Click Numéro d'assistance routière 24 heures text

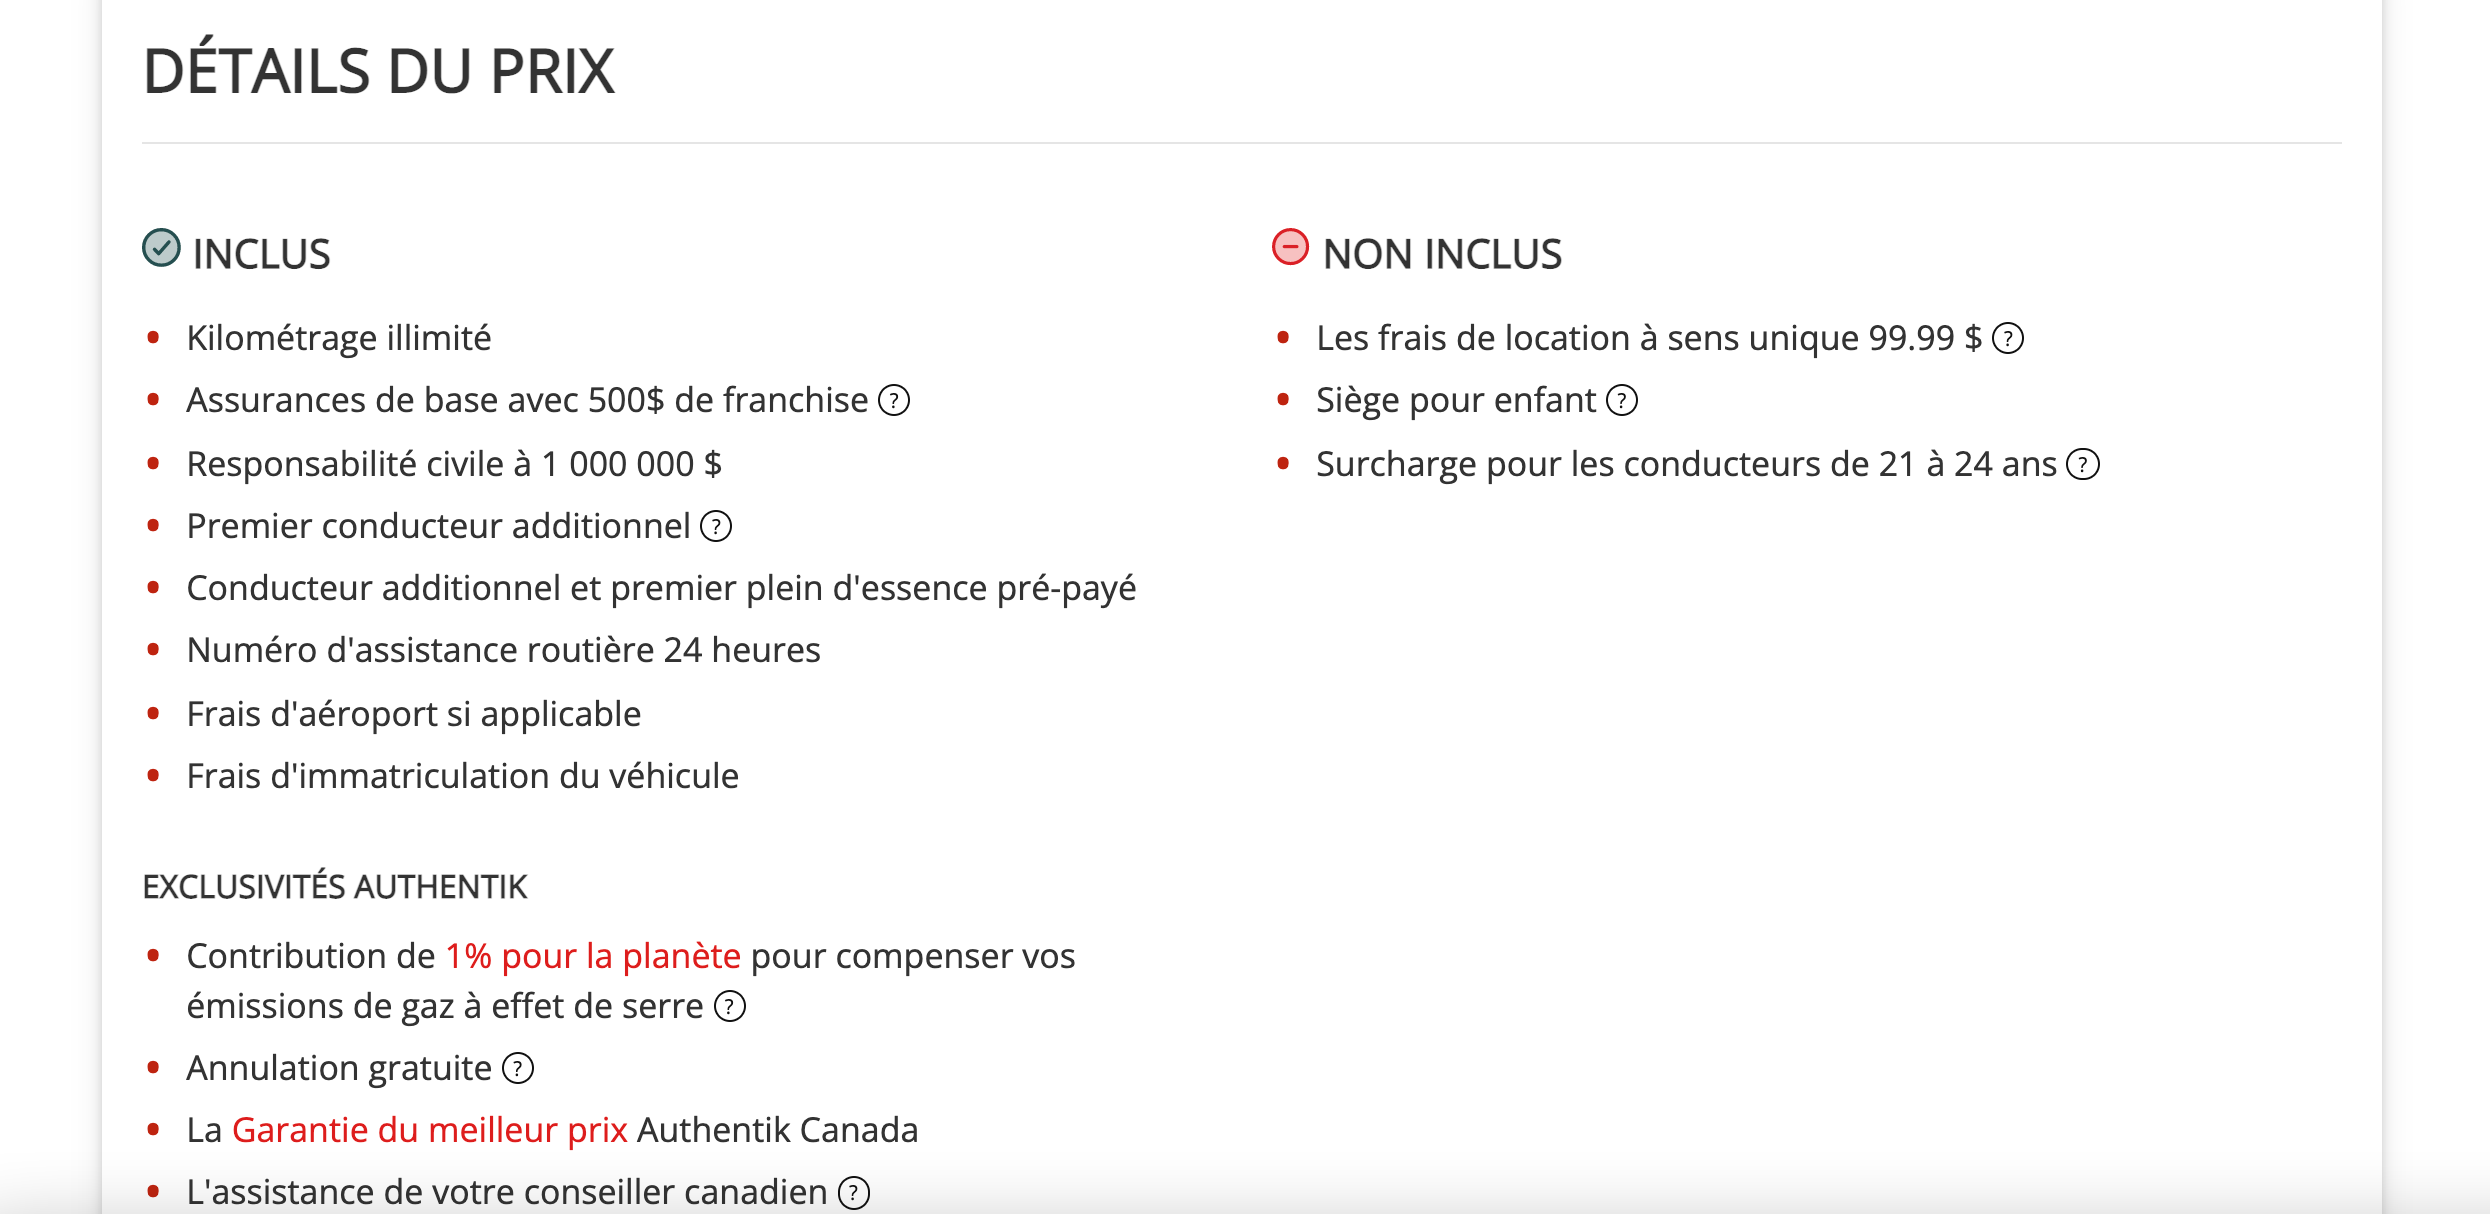[503, 651]
